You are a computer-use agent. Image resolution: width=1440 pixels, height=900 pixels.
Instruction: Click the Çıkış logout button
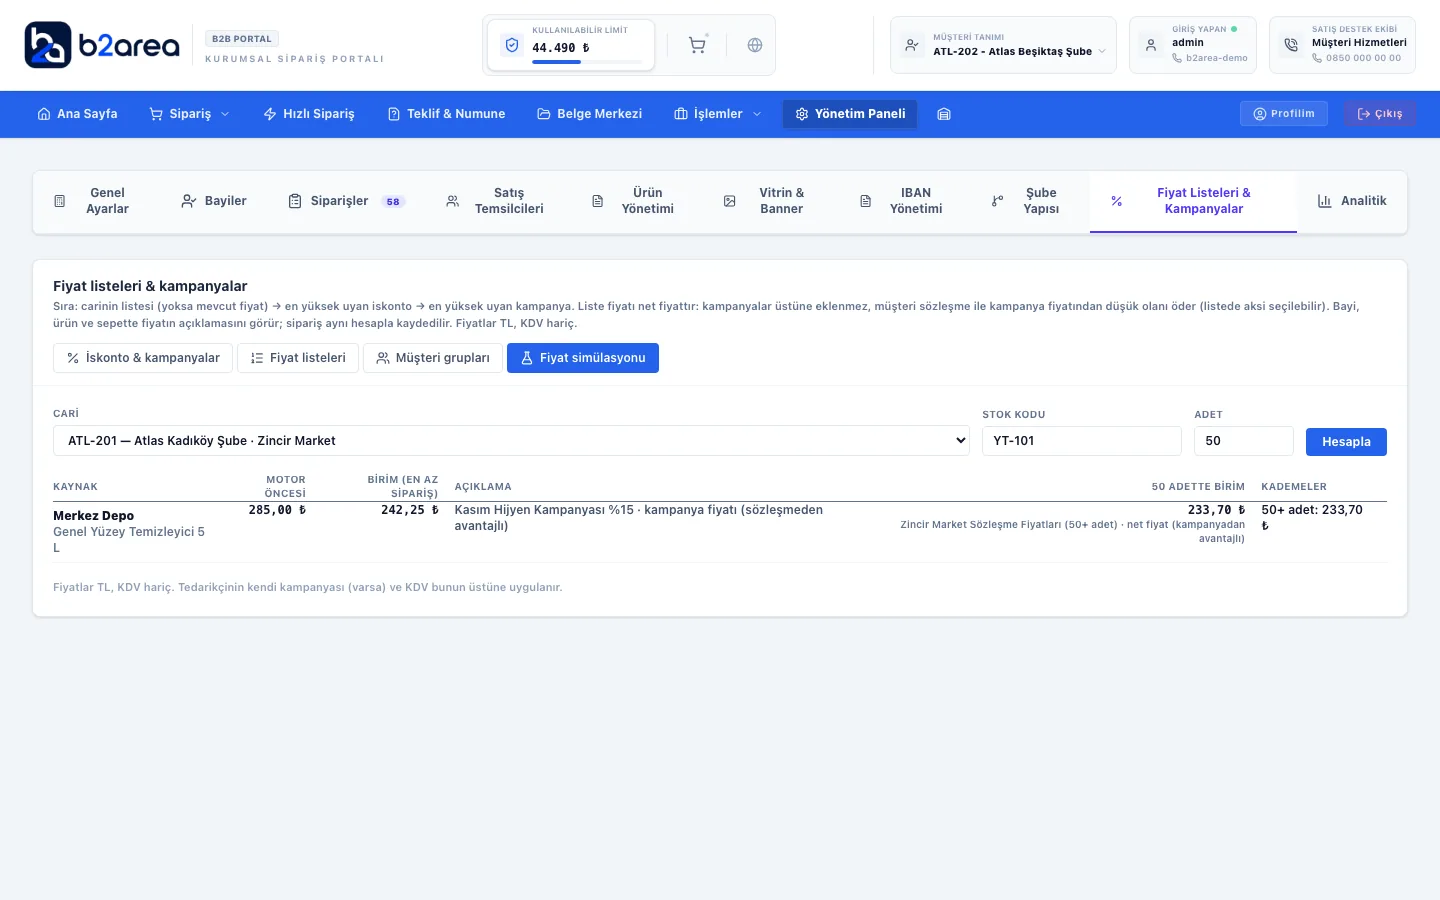point(1380,114)
